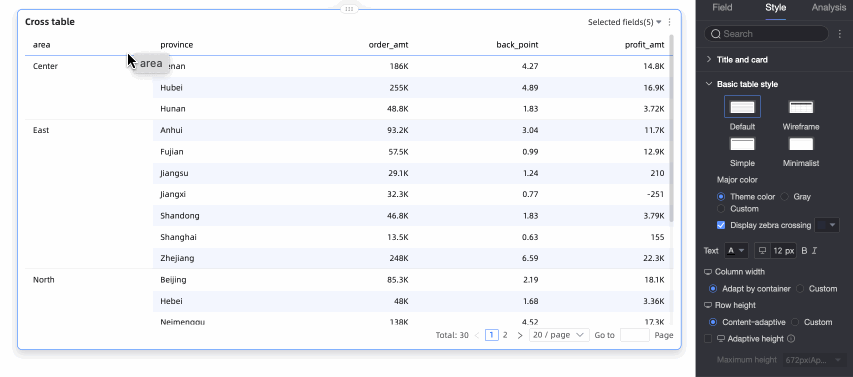Image resolution: width=853 pixels, height=377 pixels.
Task: Select Custom row height option
Action: point(795,322)
